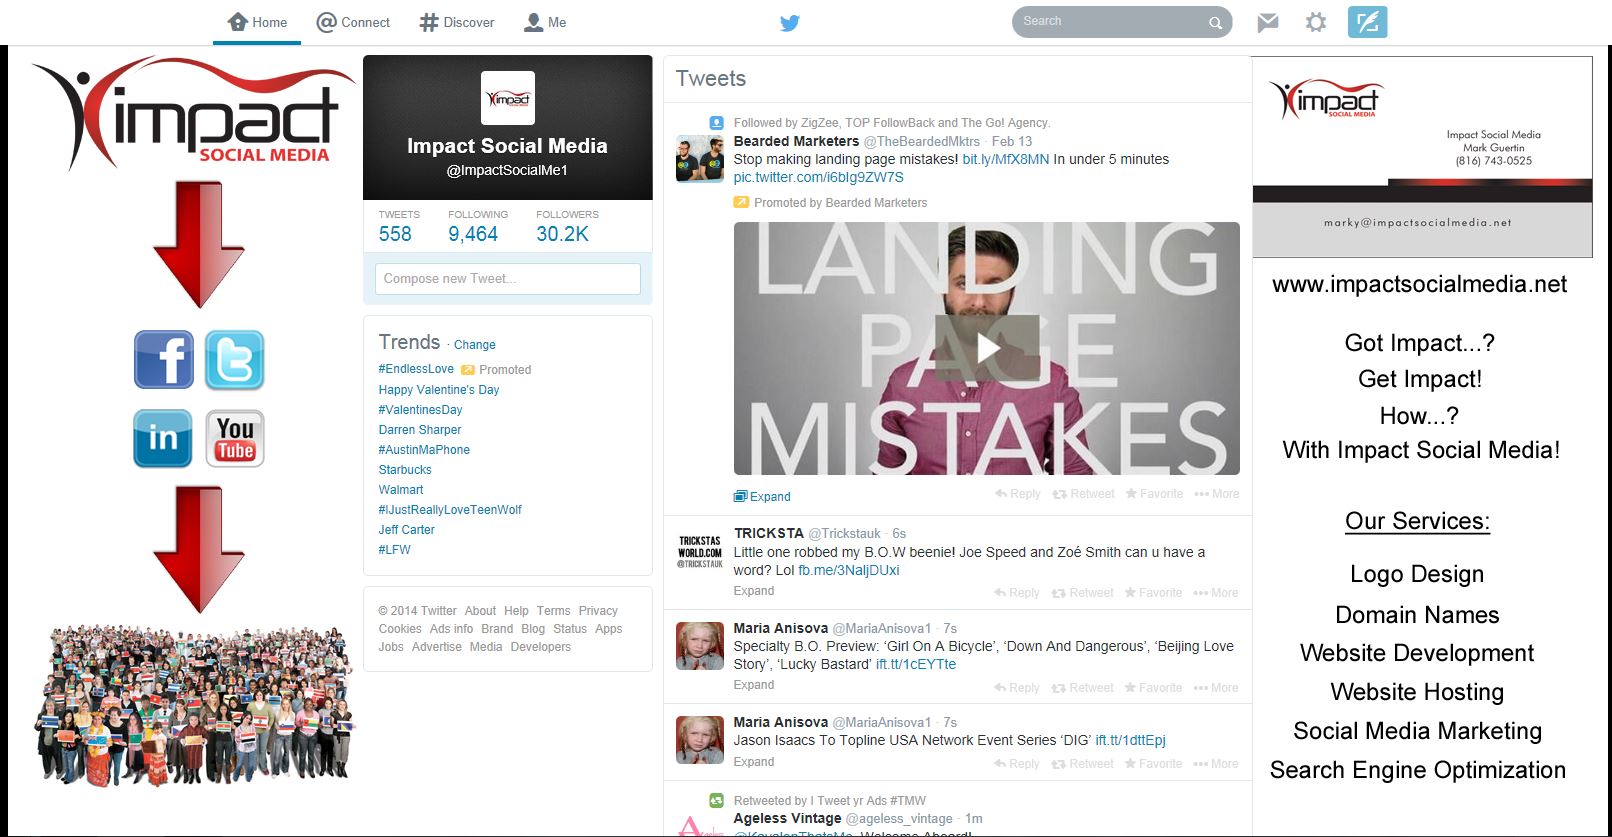Viewport: 1612px width, 837px height.
Task: Click the TRICKSTA avatar image
Action: click(x=700, y=552)
